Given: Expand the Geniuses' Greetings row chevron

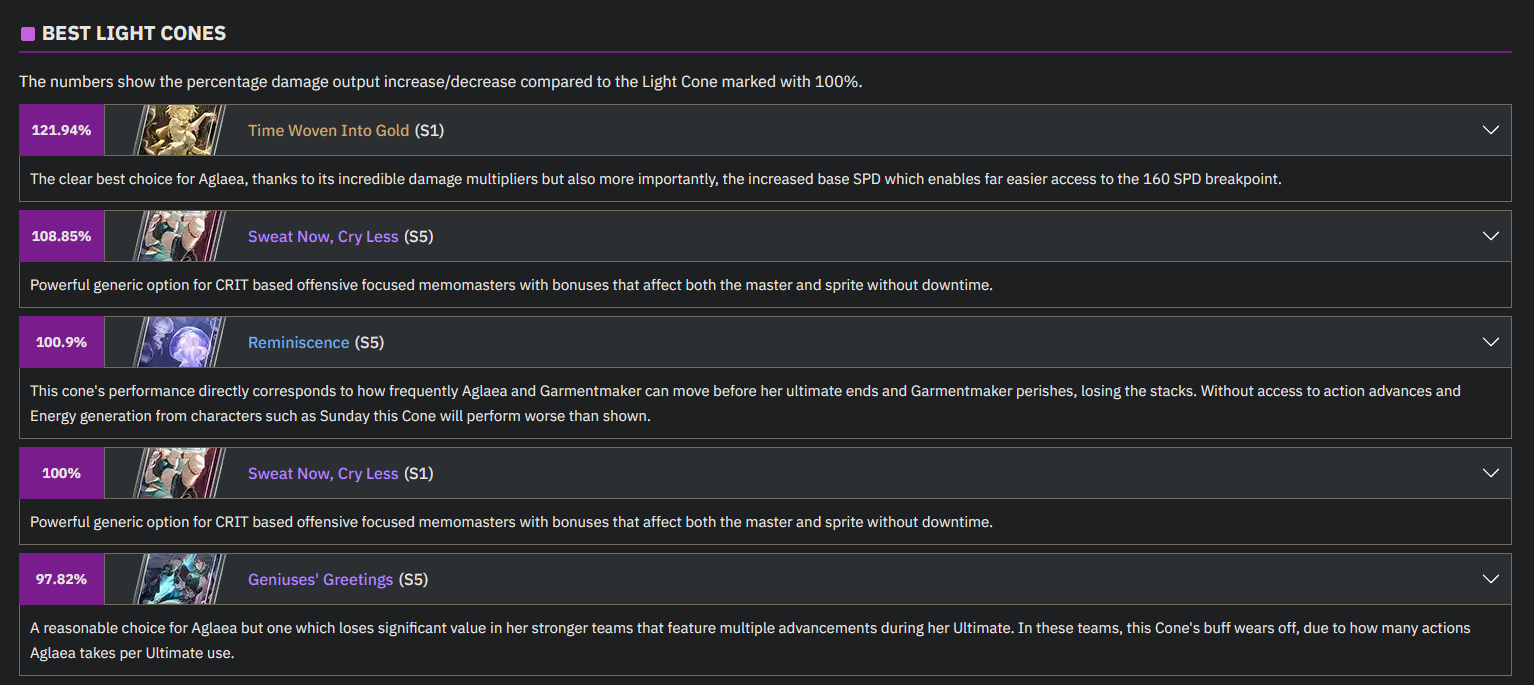Looking at the screenshot, I should coord(1491,579).
